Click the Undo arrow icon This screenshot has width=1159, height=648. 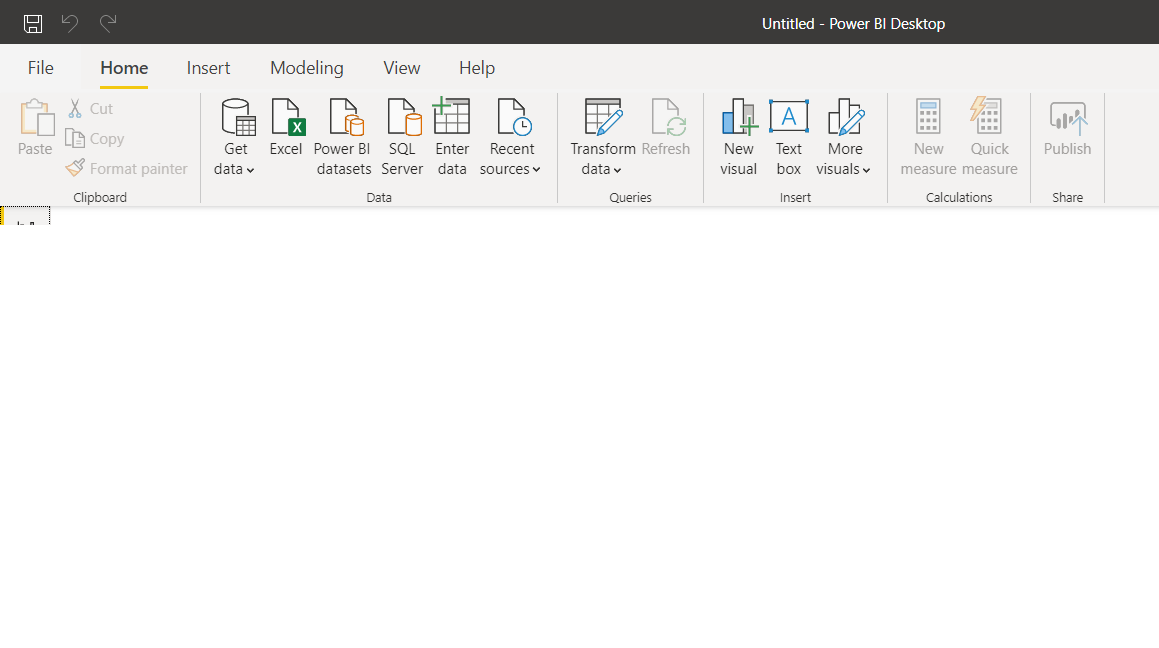(69, 24)
